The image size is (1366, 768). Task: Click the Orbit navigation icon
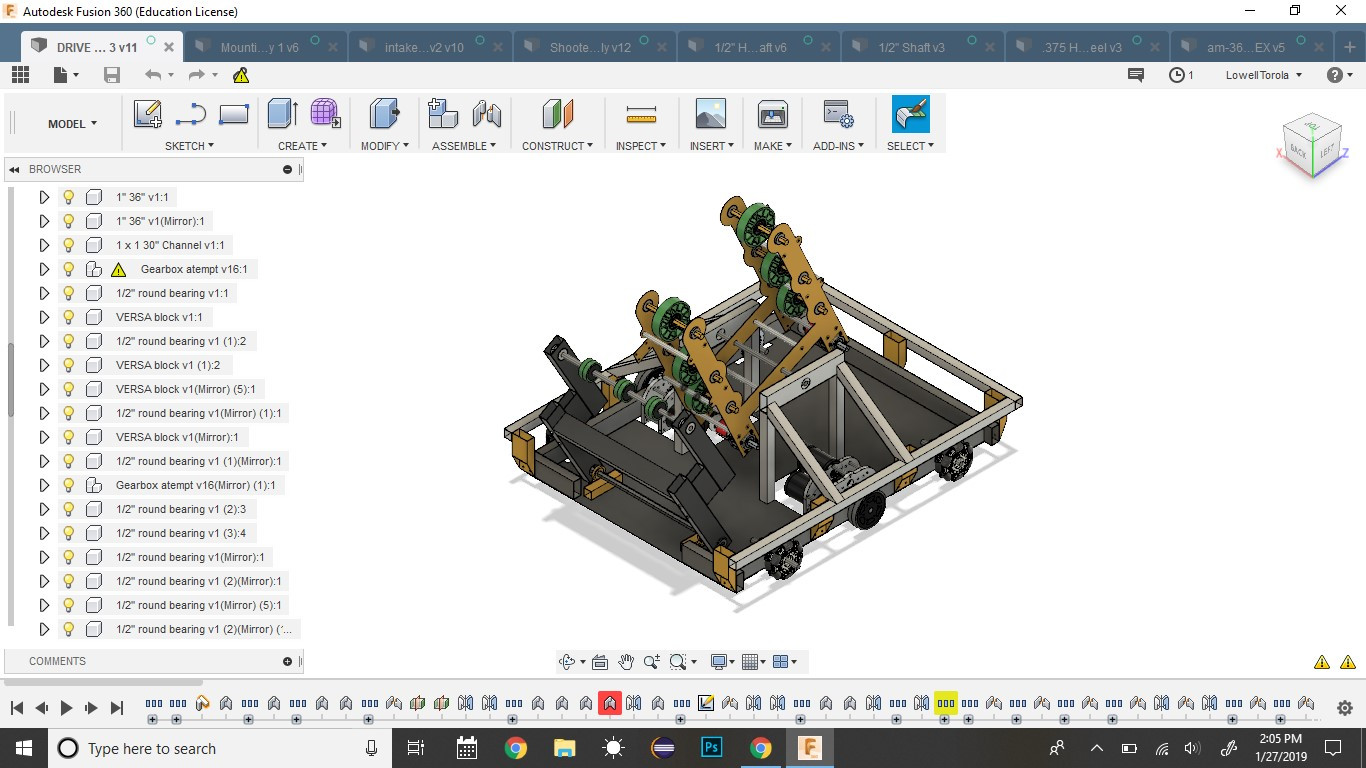567,662
